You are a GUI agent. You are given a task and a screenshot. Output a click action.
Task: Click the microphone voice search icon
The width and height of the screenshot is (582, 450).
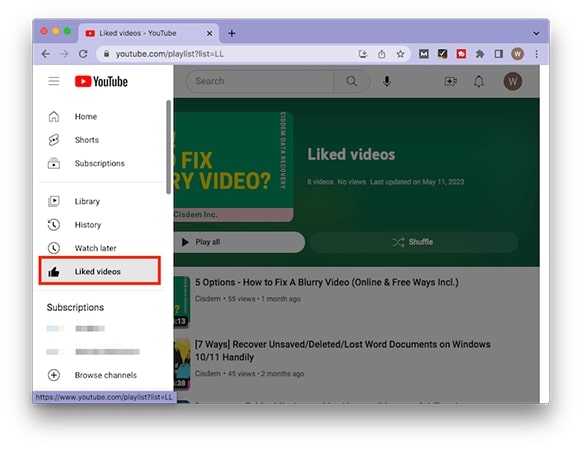coord(387,81)
